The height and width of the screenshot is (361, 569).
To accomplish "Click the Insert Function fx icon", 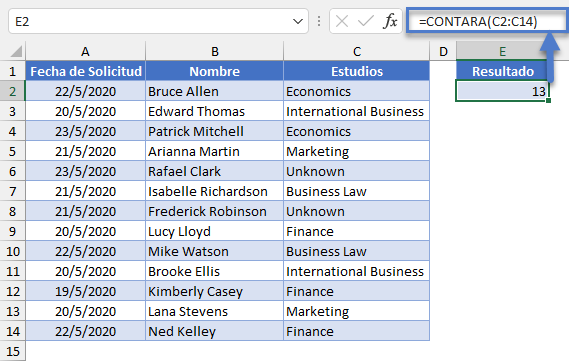I will pos(390,21).
